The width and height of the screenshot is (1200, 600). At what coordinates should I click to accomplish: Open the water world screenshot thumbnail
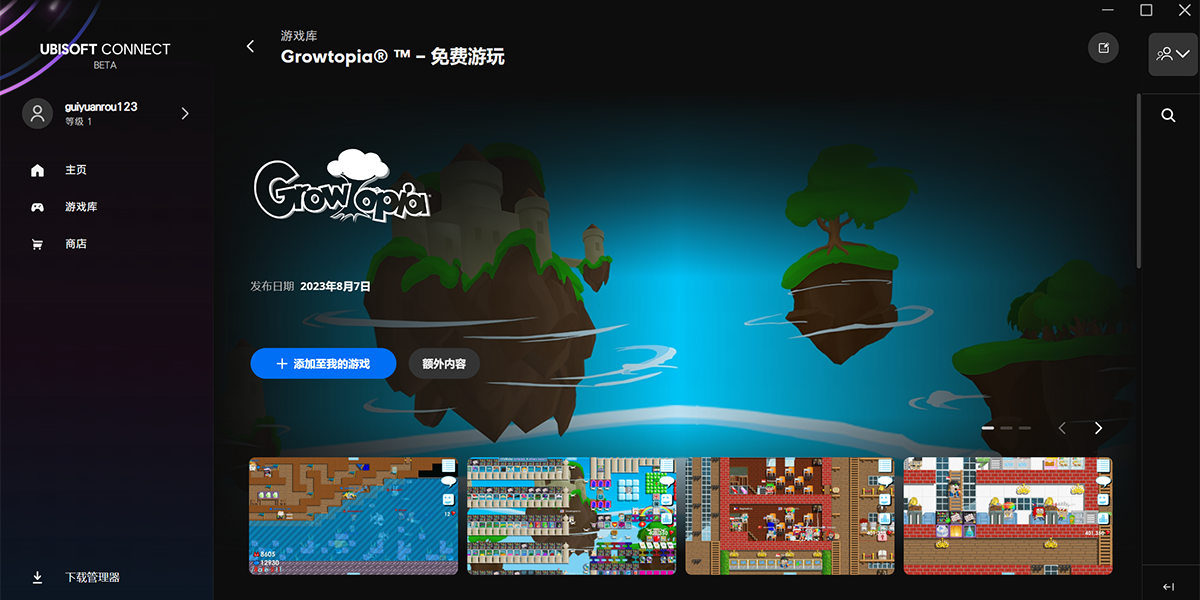354,516
